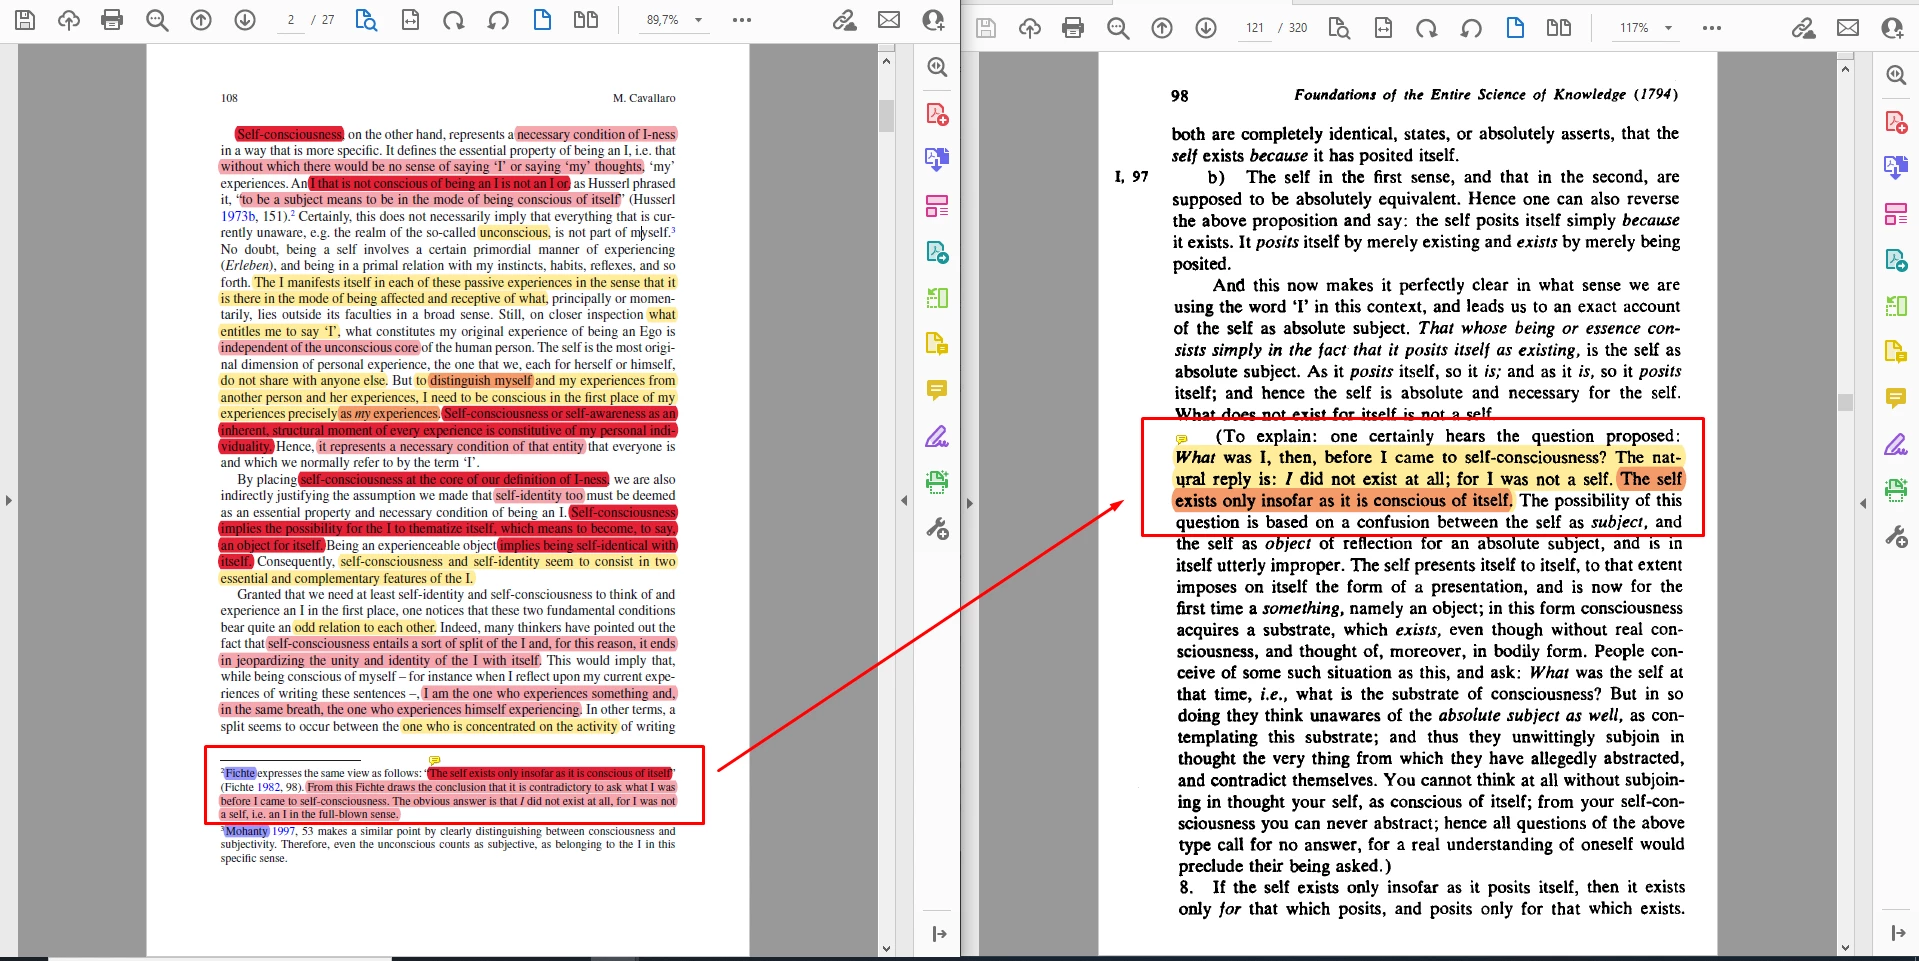Open Fill & Sign pen tool right sidebar
This screenshot has width=1919, height=961.
[1896, 445]
